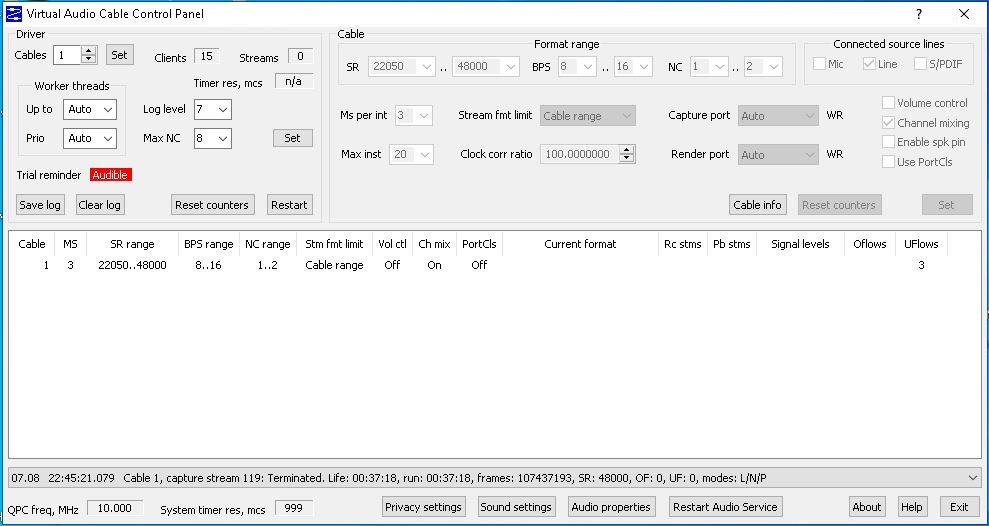This screenshot has height=526, width=989.
Task: Click the Cable column header
Action: 32,244
